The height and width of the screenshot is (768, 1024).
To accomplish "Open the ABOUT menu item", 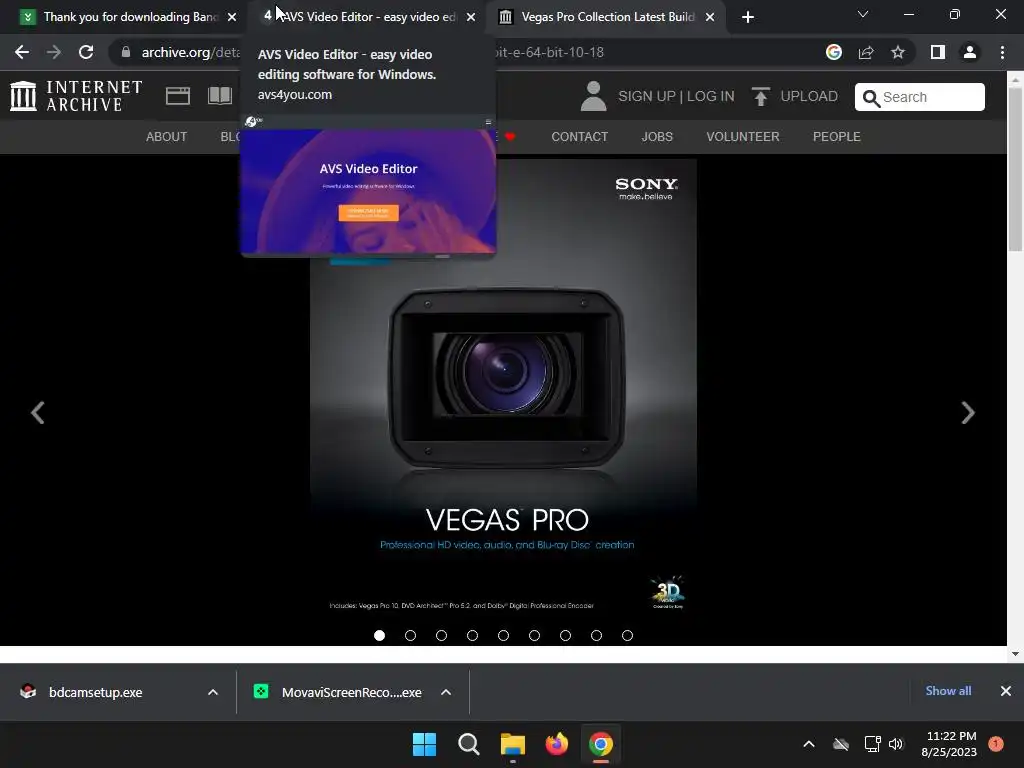I will pos(167,136).
